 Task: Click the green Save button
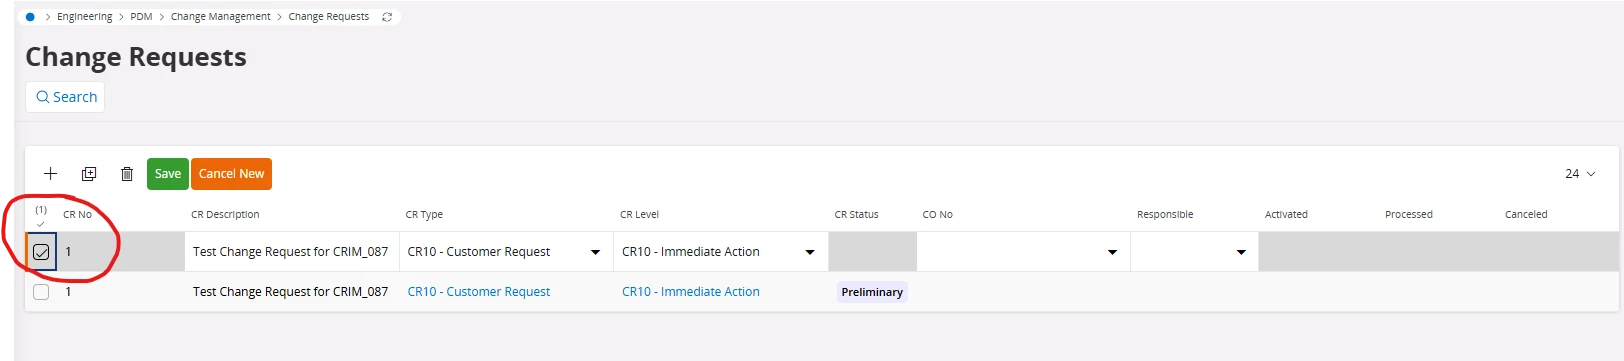click(167, 174)
